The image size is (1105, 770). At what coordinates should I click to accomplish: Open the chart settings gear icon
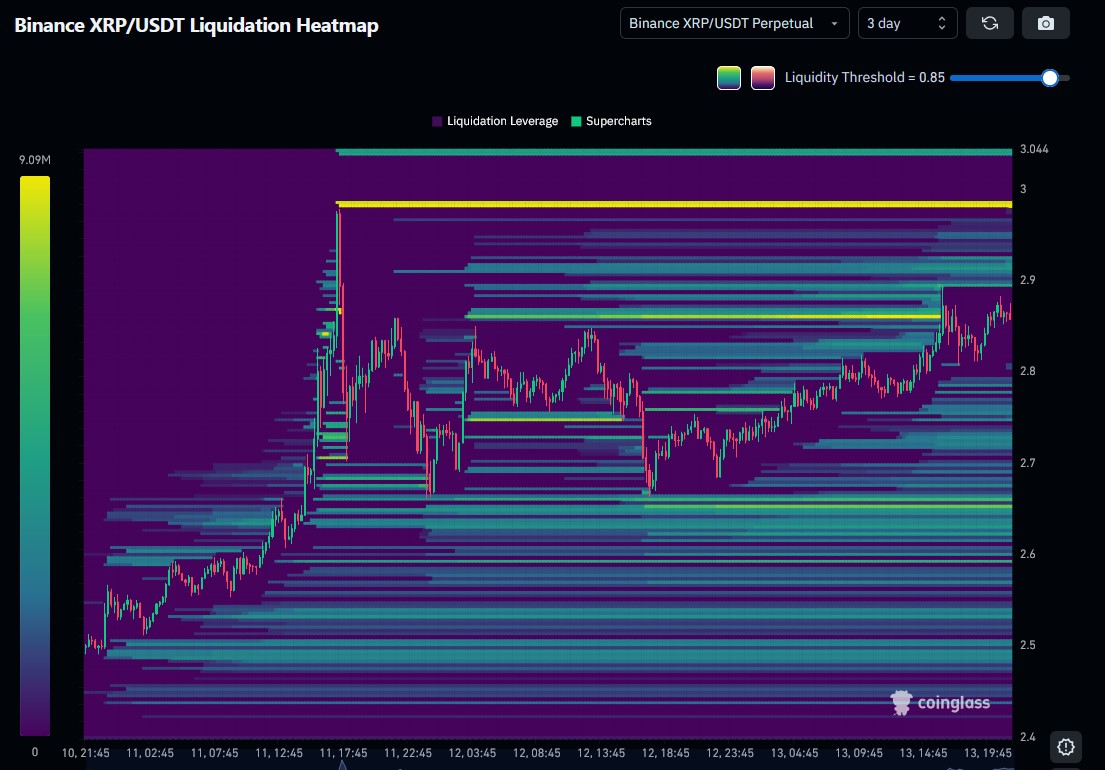coord(1066,747)
